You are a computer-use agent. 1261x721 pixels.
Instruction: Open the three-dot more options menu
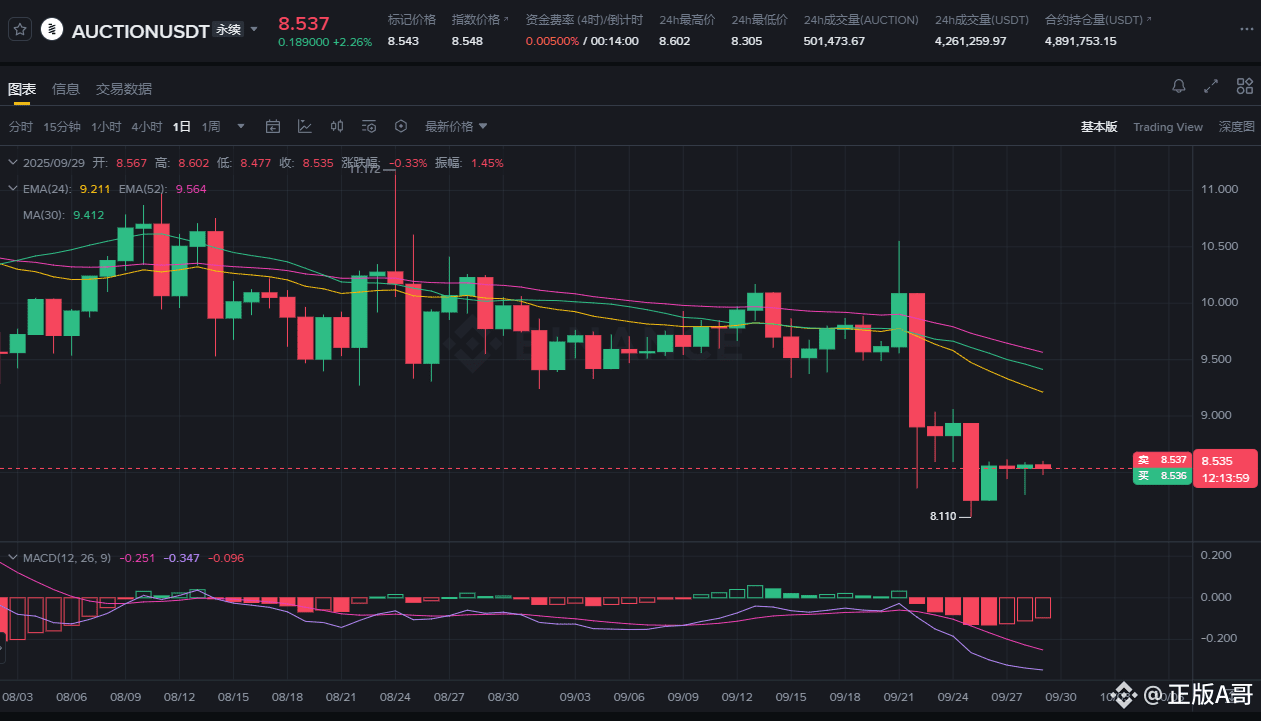tap(1245, 30)
